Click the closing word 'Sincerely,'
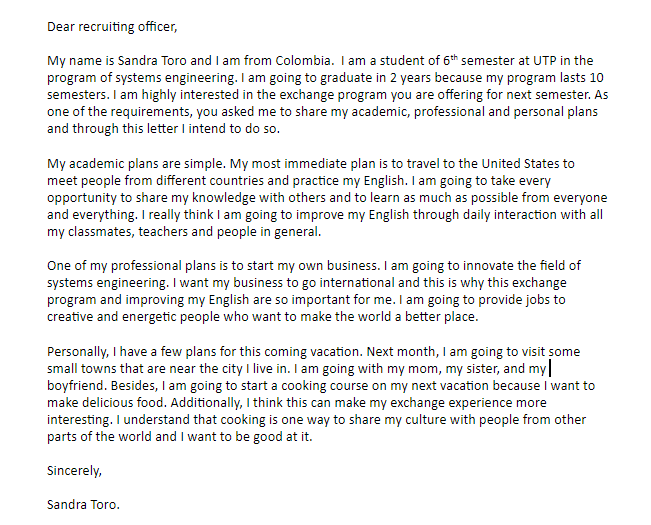 74,471
